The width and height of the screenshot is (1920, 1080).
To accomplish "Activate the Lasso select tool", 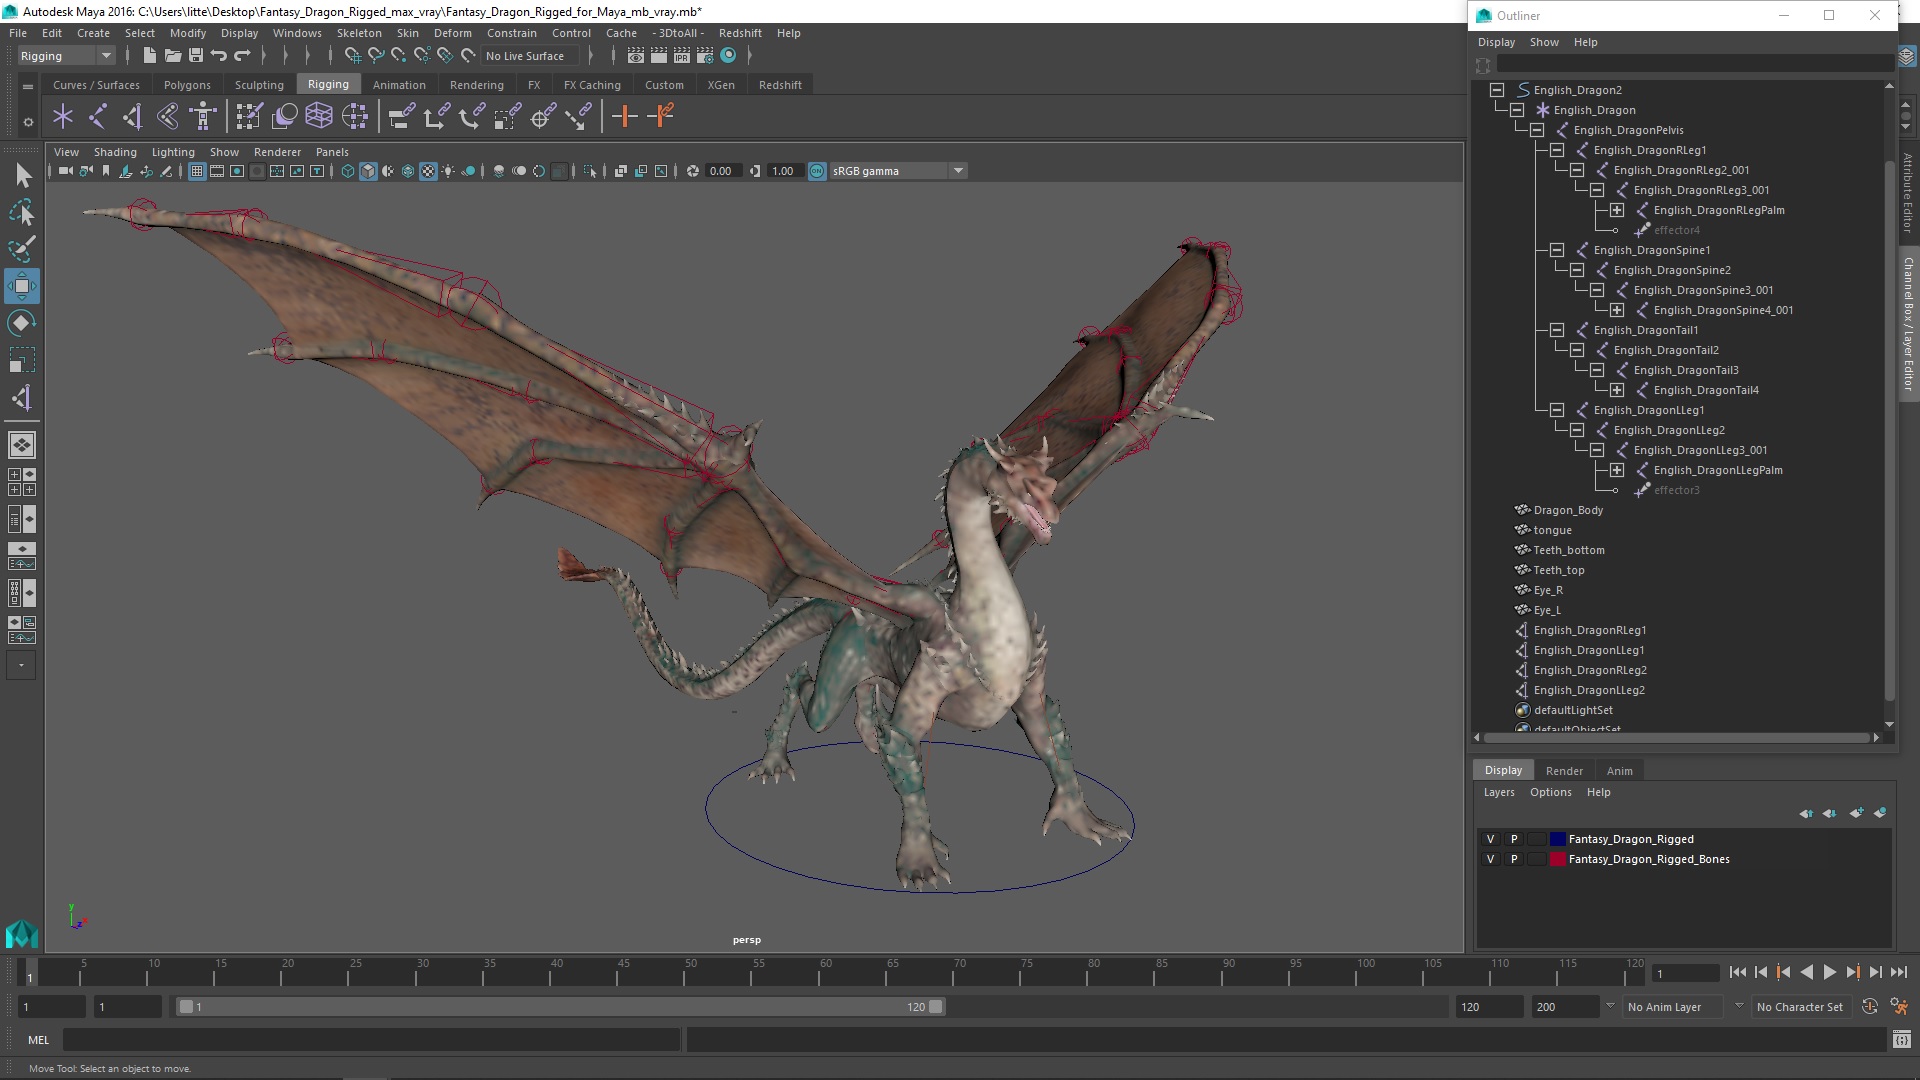I will click(22, 213).
